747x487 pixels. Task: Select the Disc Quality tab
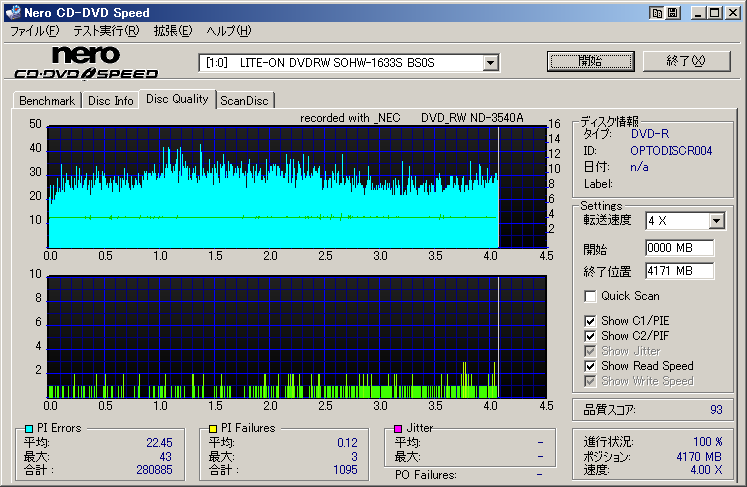[x=177, y=99]
